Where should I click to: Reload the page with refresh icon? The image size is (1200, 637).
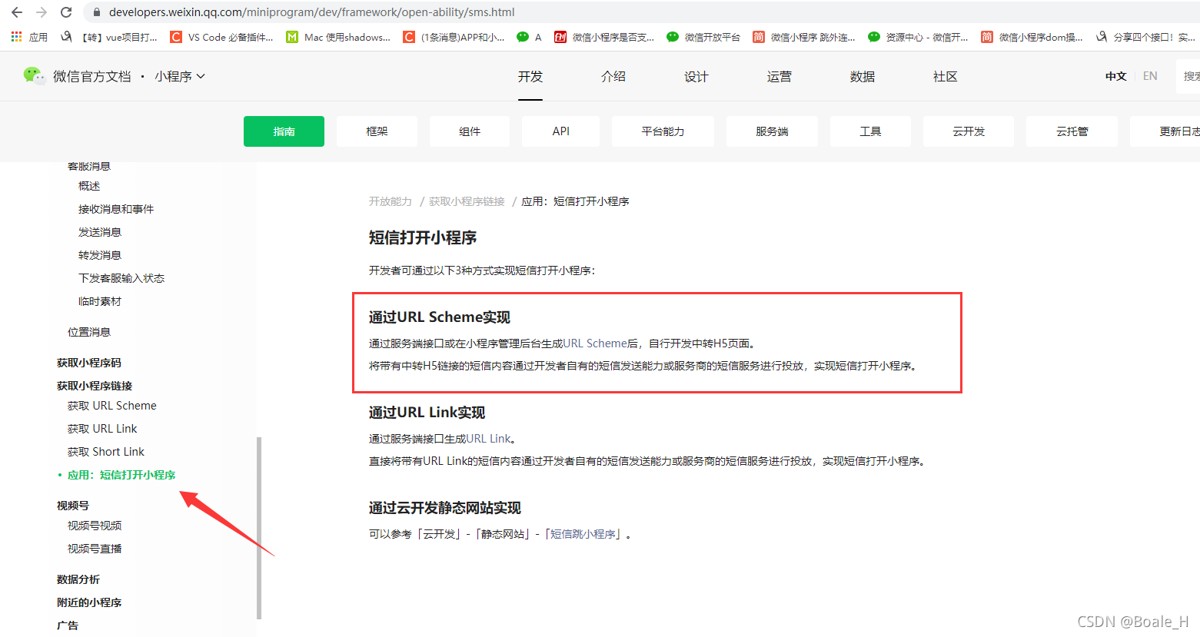click(66, 13)
